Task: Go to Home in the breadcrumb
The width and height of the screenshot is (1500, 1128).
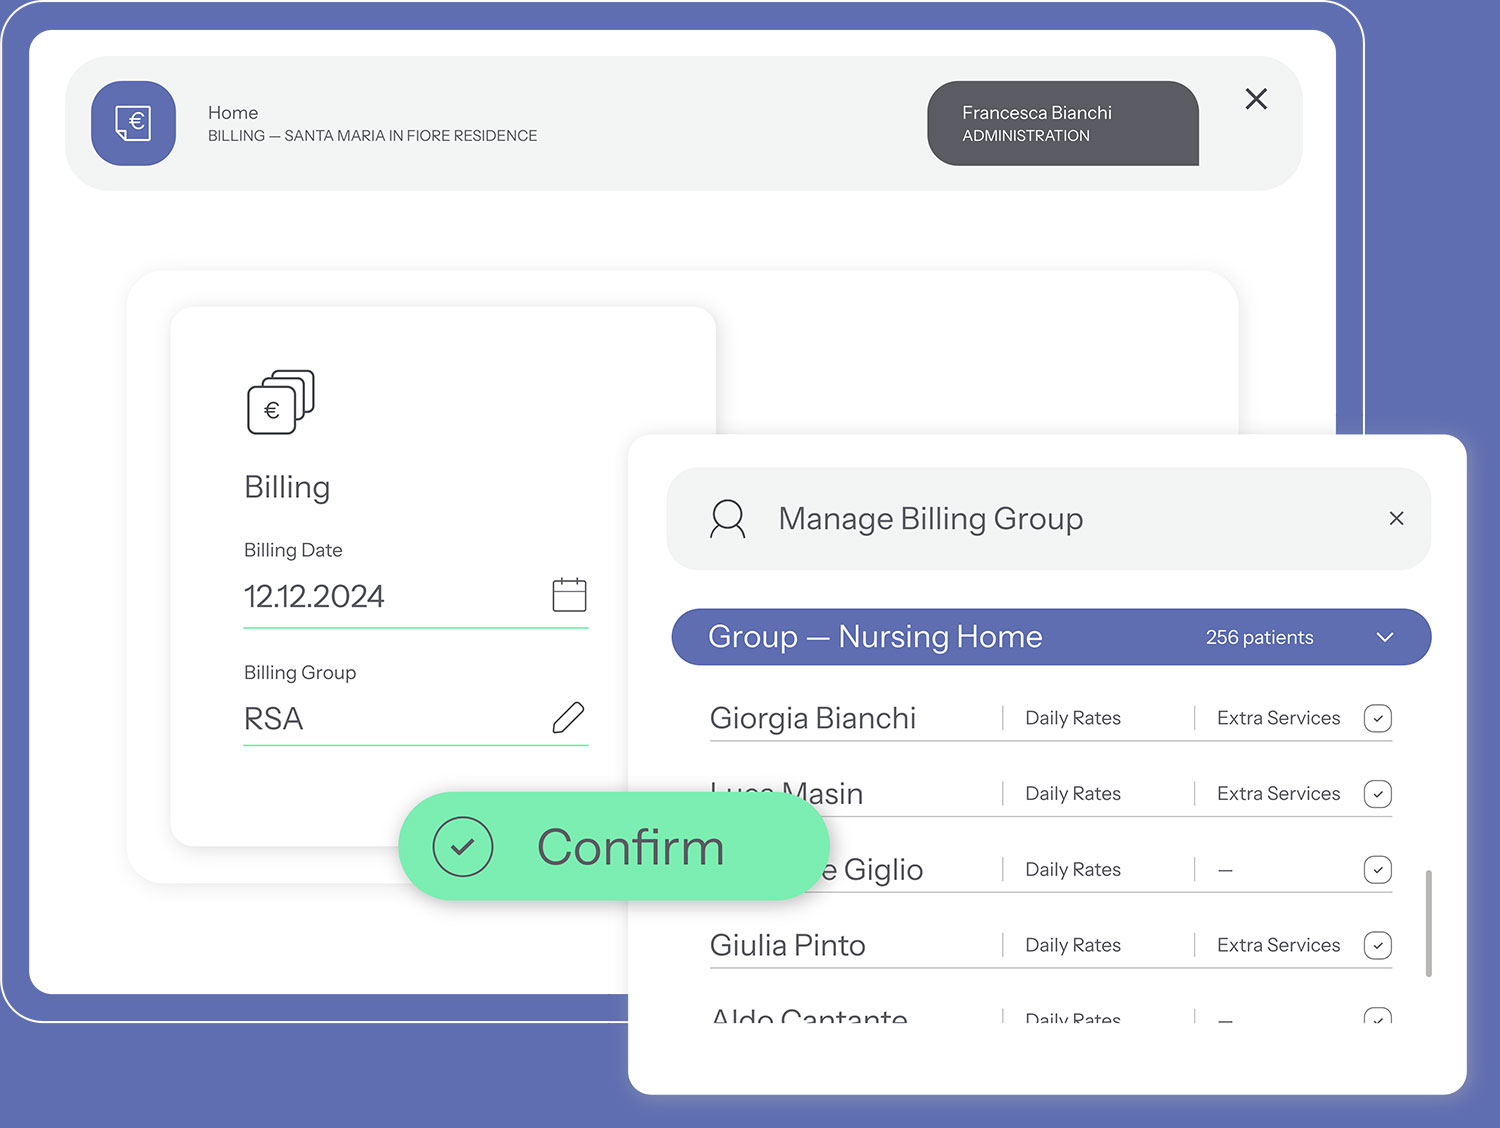Action: [x=233, y=113]
